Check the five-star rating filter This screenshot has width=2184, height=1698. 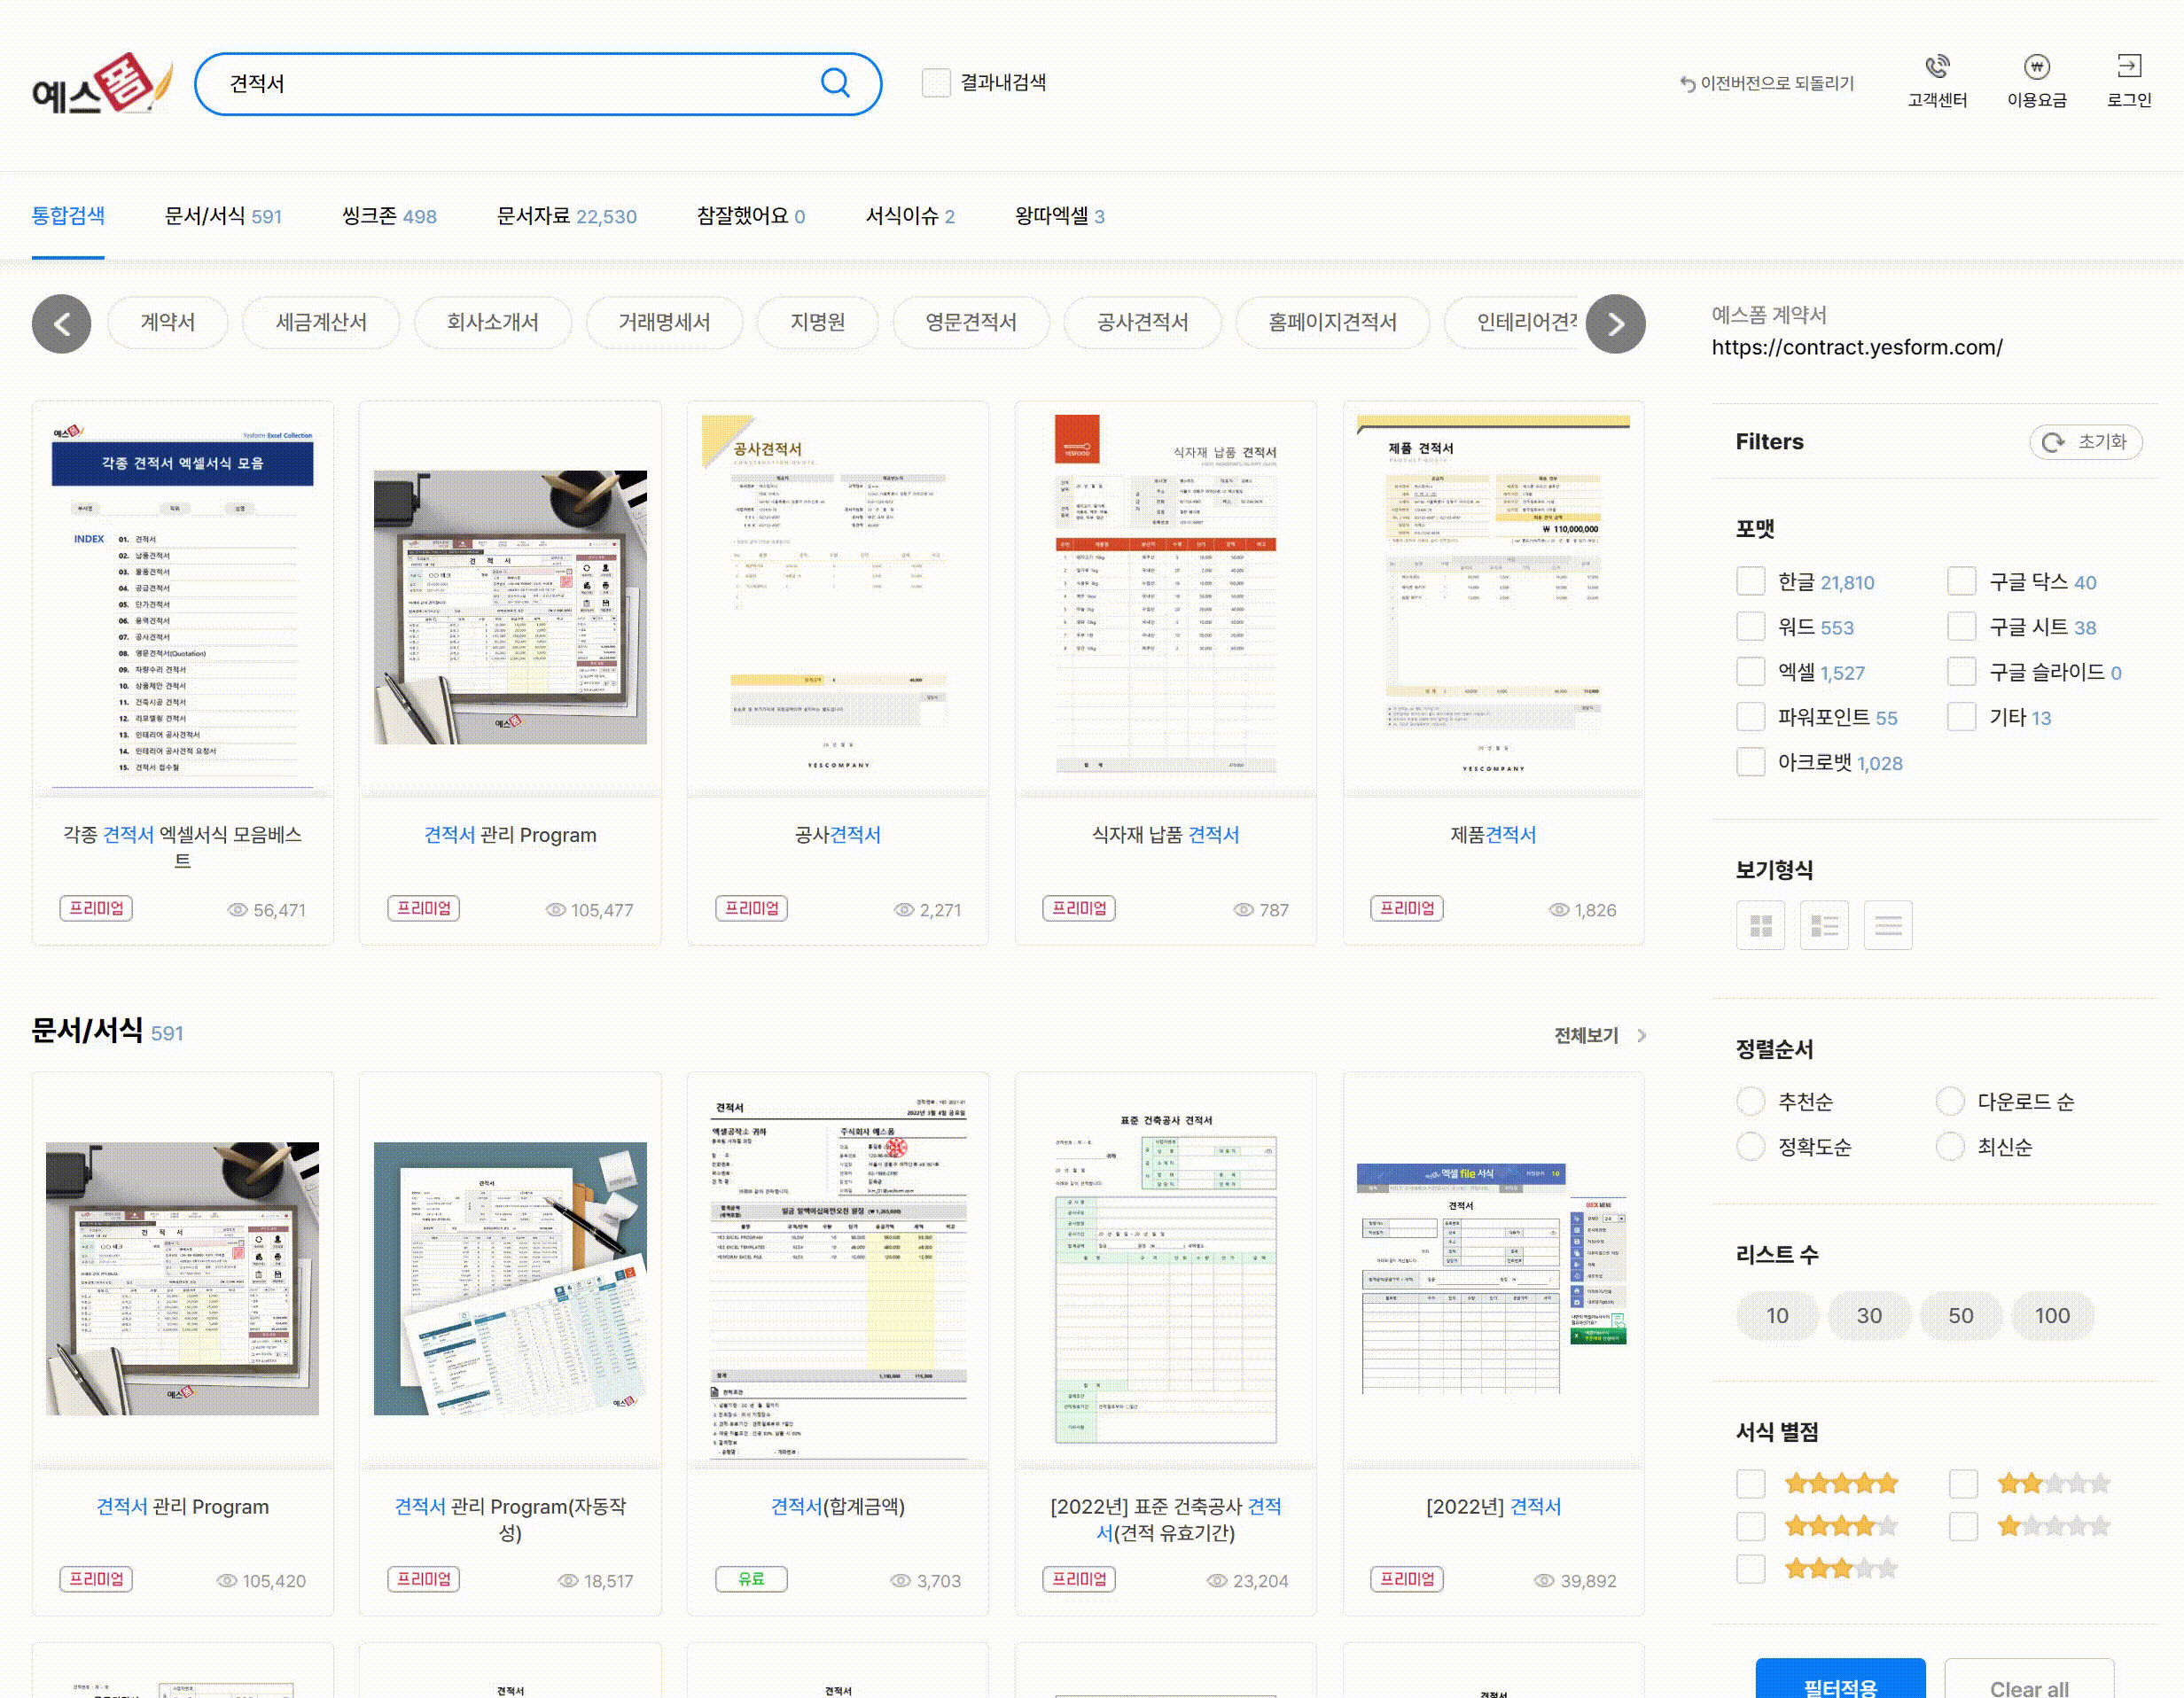pyautogui.click(x=1750, y=1483)
